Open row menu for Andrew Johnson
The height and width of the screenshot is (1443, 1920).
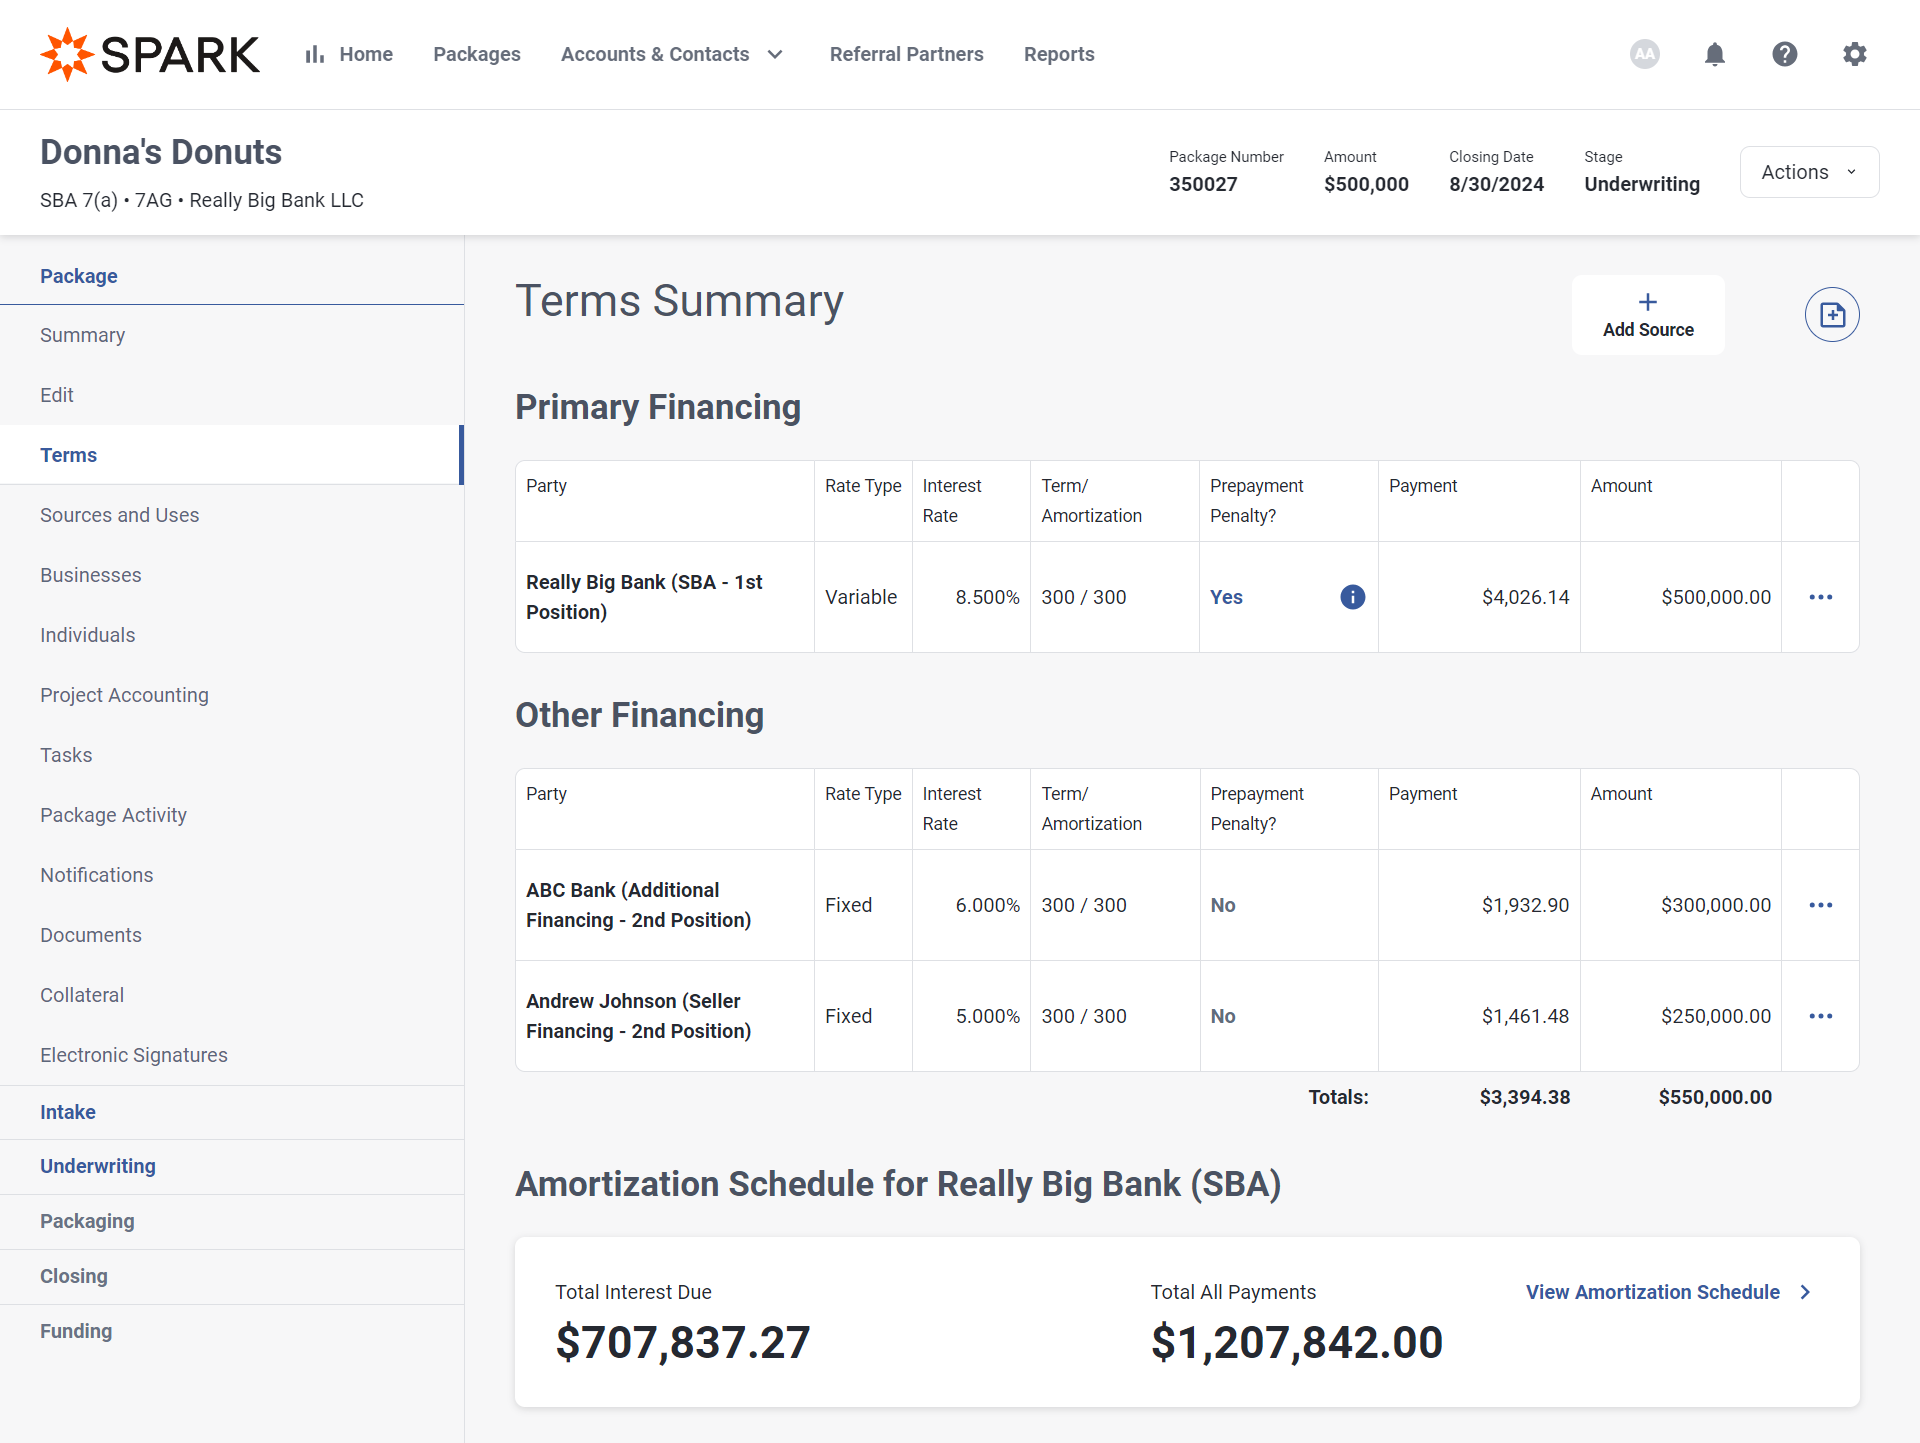tap(1821, 1016)
